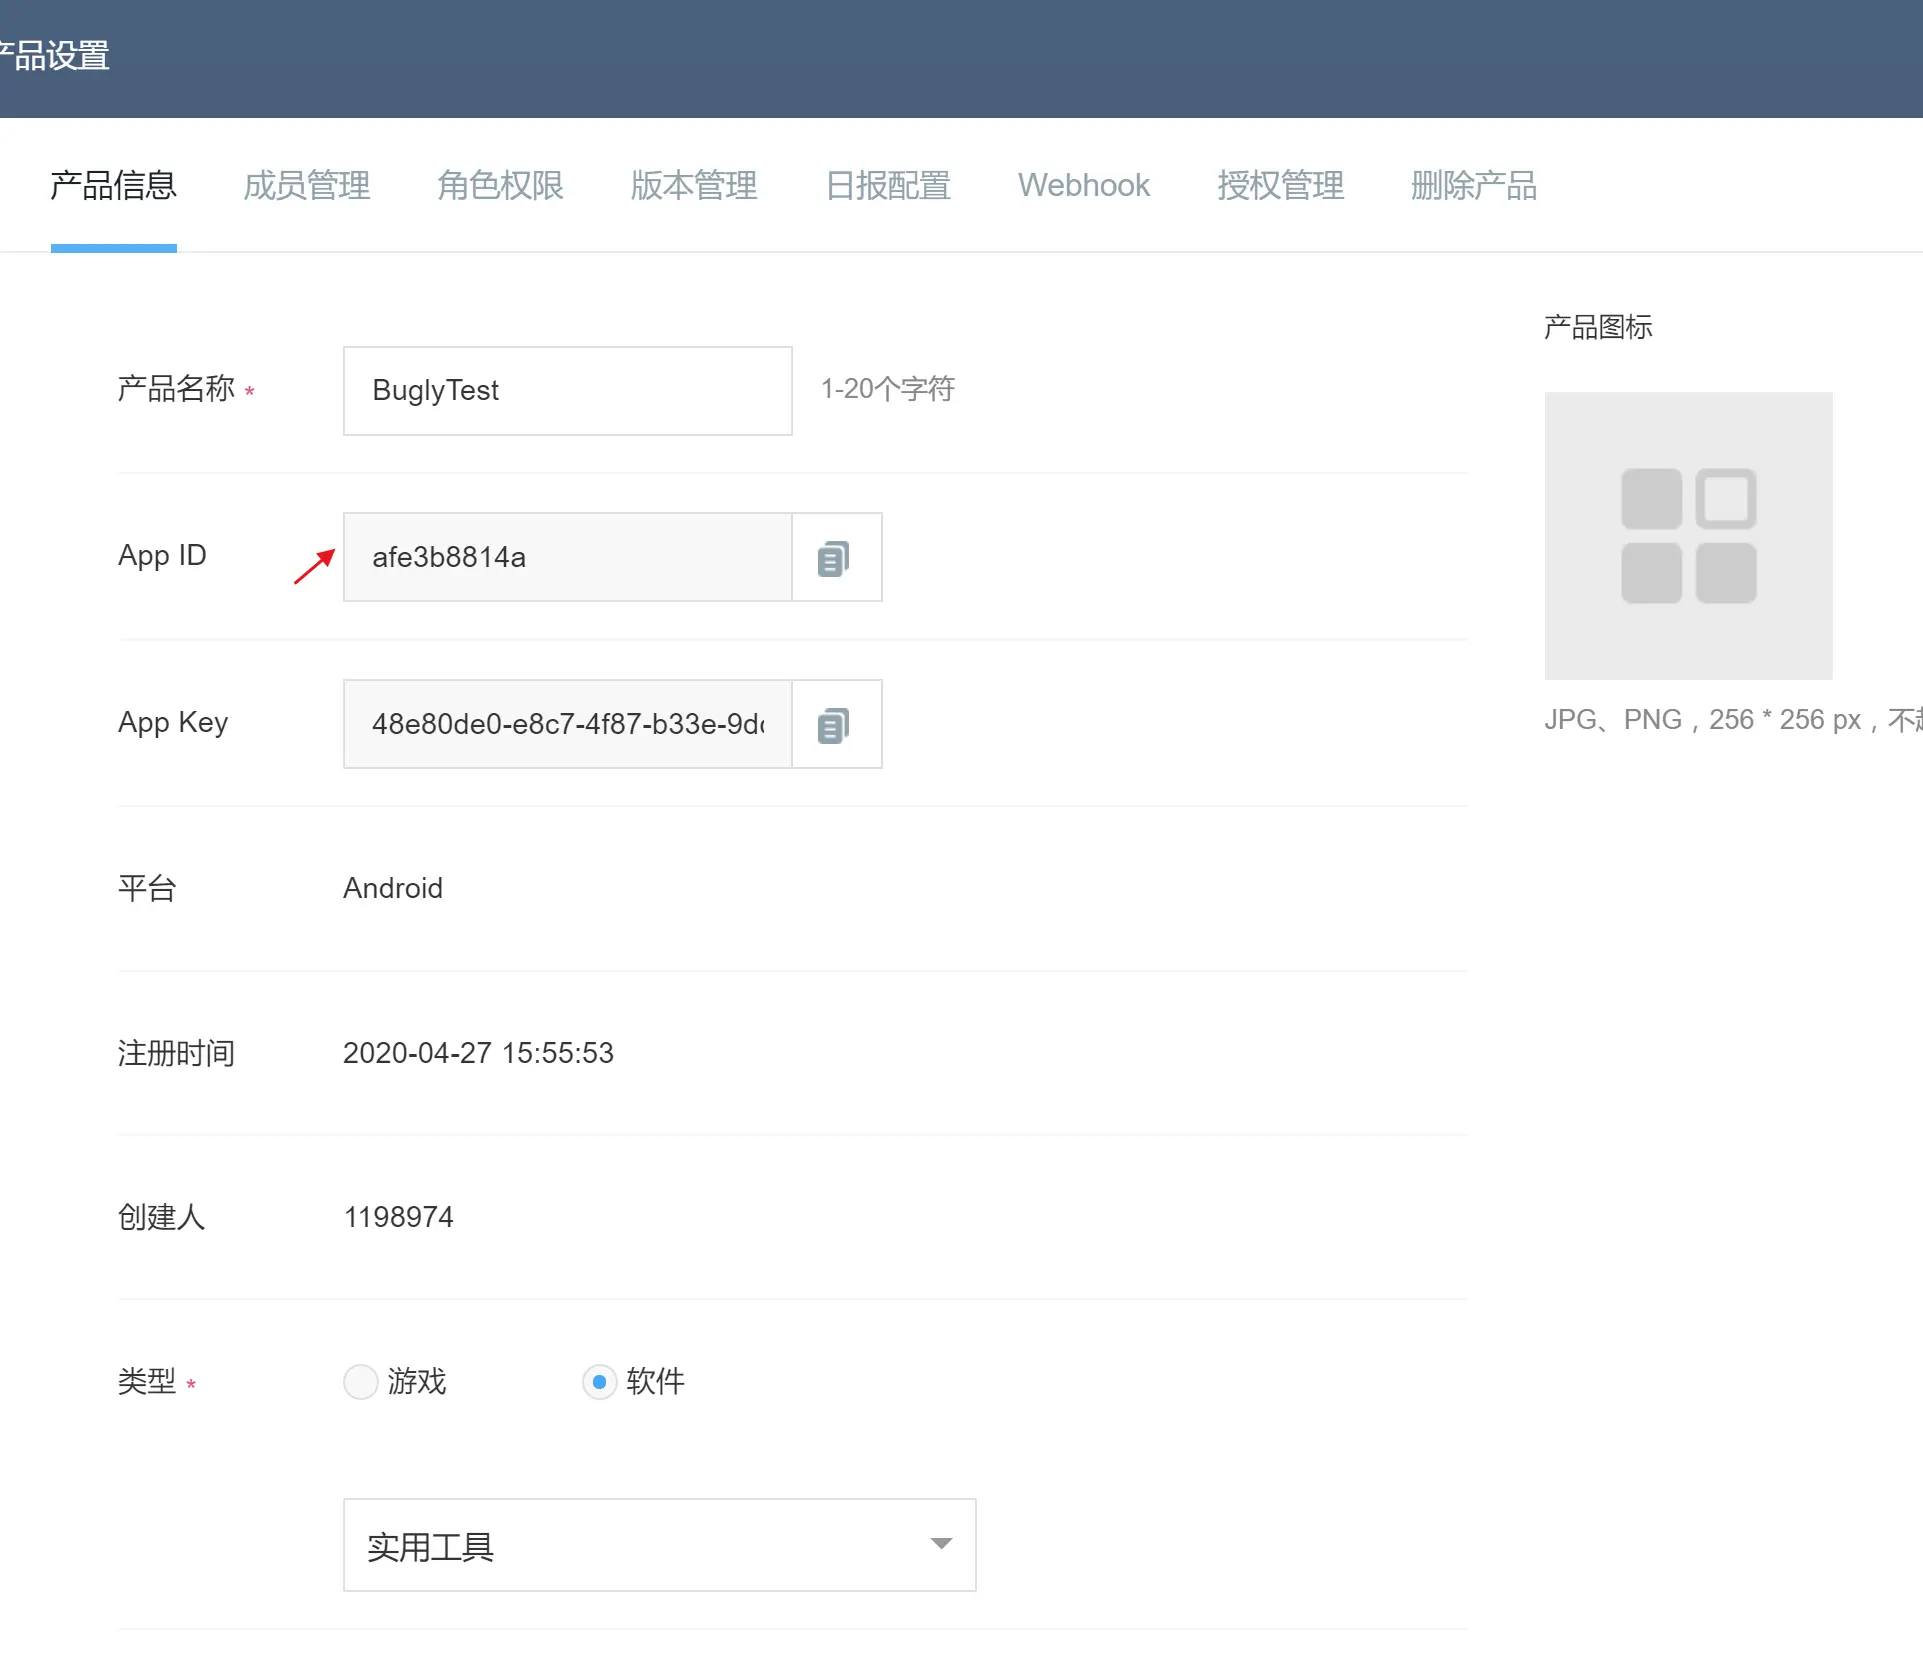
Task: Switch to the 角色权限 tab
Action: [500, 186]
